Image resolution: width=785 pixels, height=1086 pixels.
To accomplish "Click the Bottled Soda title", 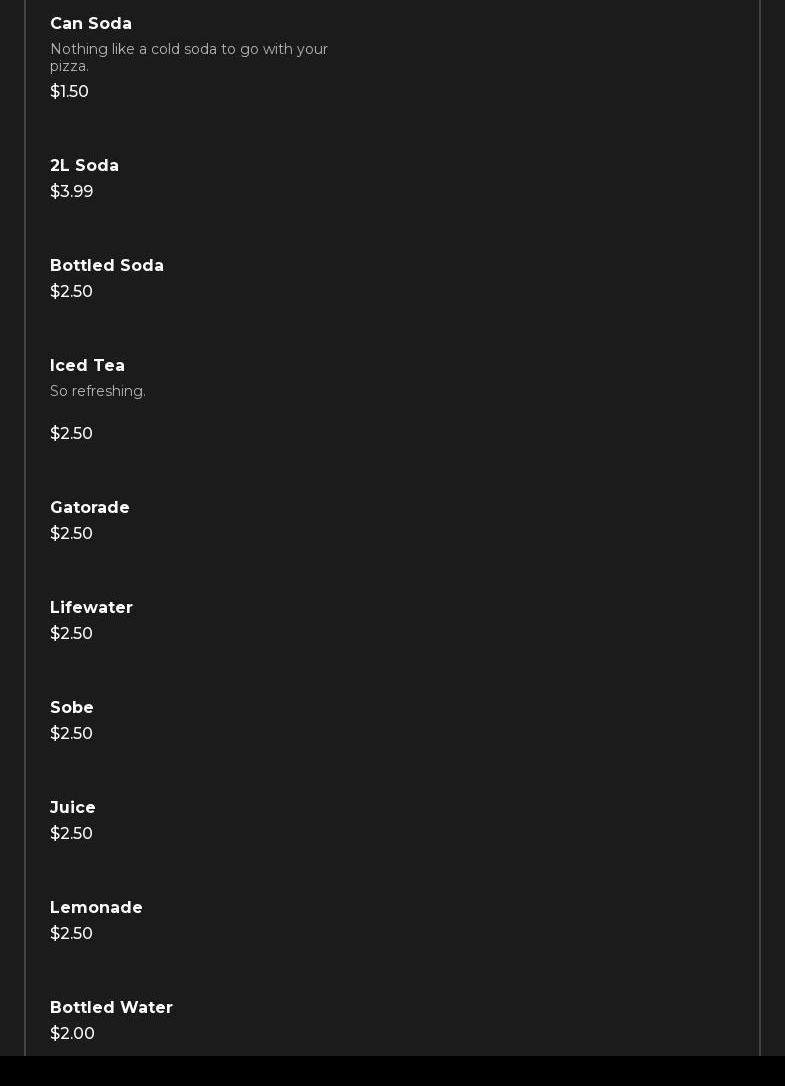I will coord(107,266).
